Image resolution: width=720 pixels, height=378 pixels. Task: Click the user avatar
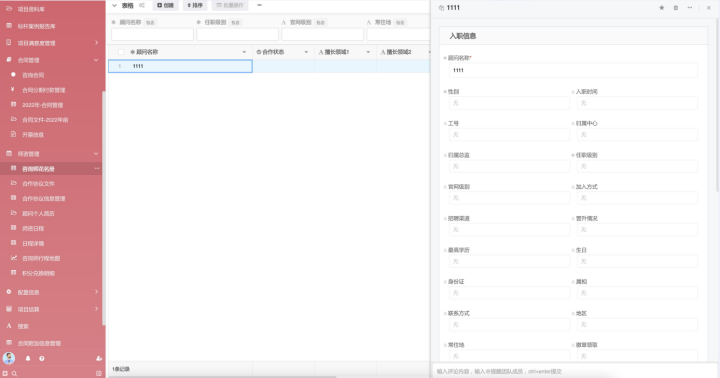click(x=9, y=358)
